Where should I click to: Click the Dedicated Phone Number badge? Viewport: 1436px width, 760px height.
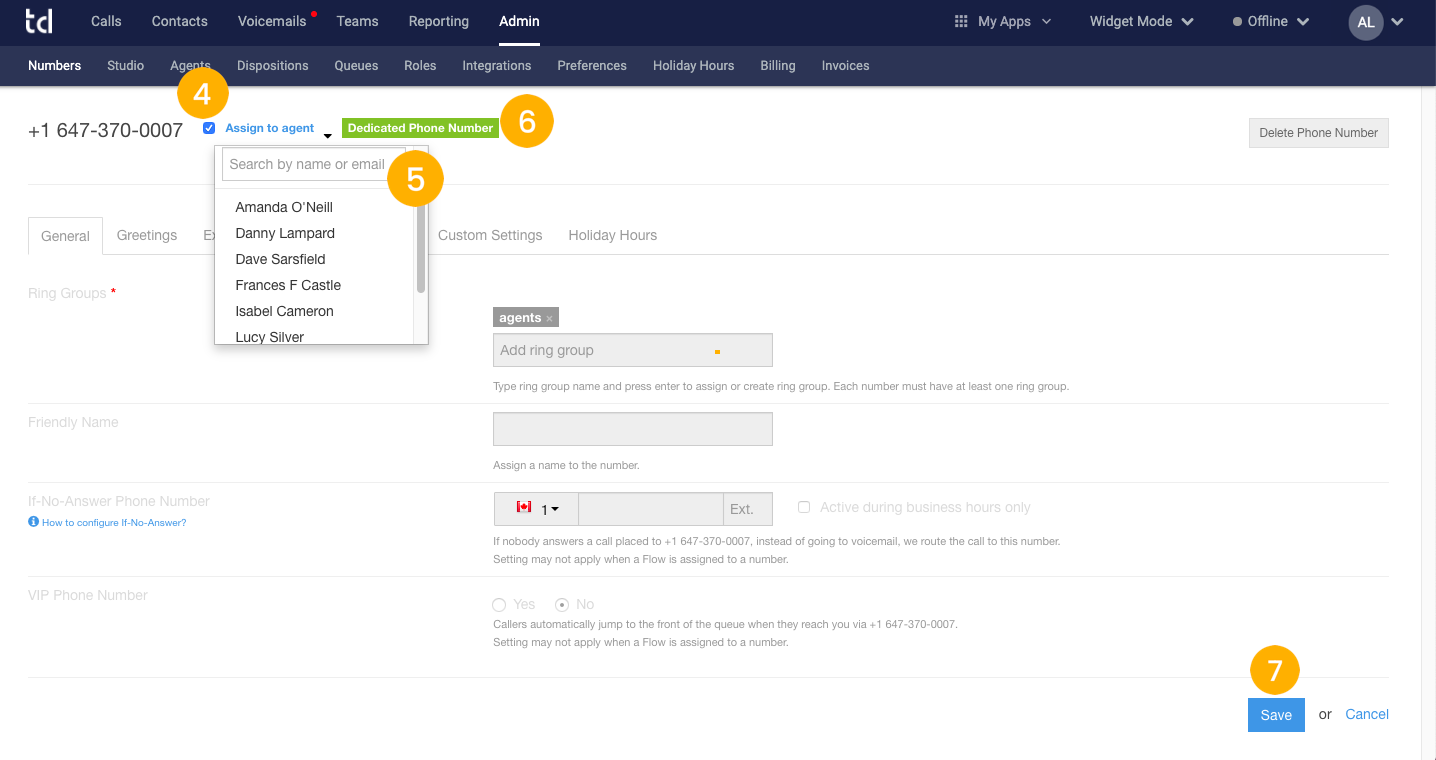pos(420,128)
